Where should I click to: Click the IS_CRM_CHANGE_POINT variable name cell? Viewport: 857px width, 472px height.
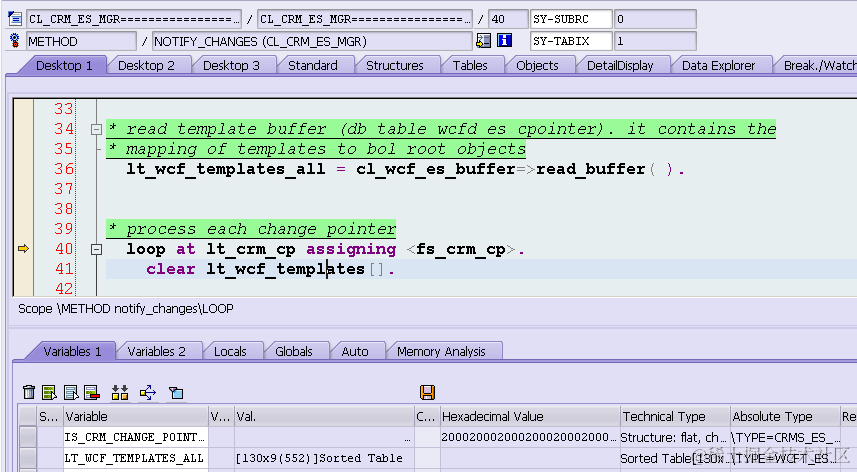coord(136,437)
